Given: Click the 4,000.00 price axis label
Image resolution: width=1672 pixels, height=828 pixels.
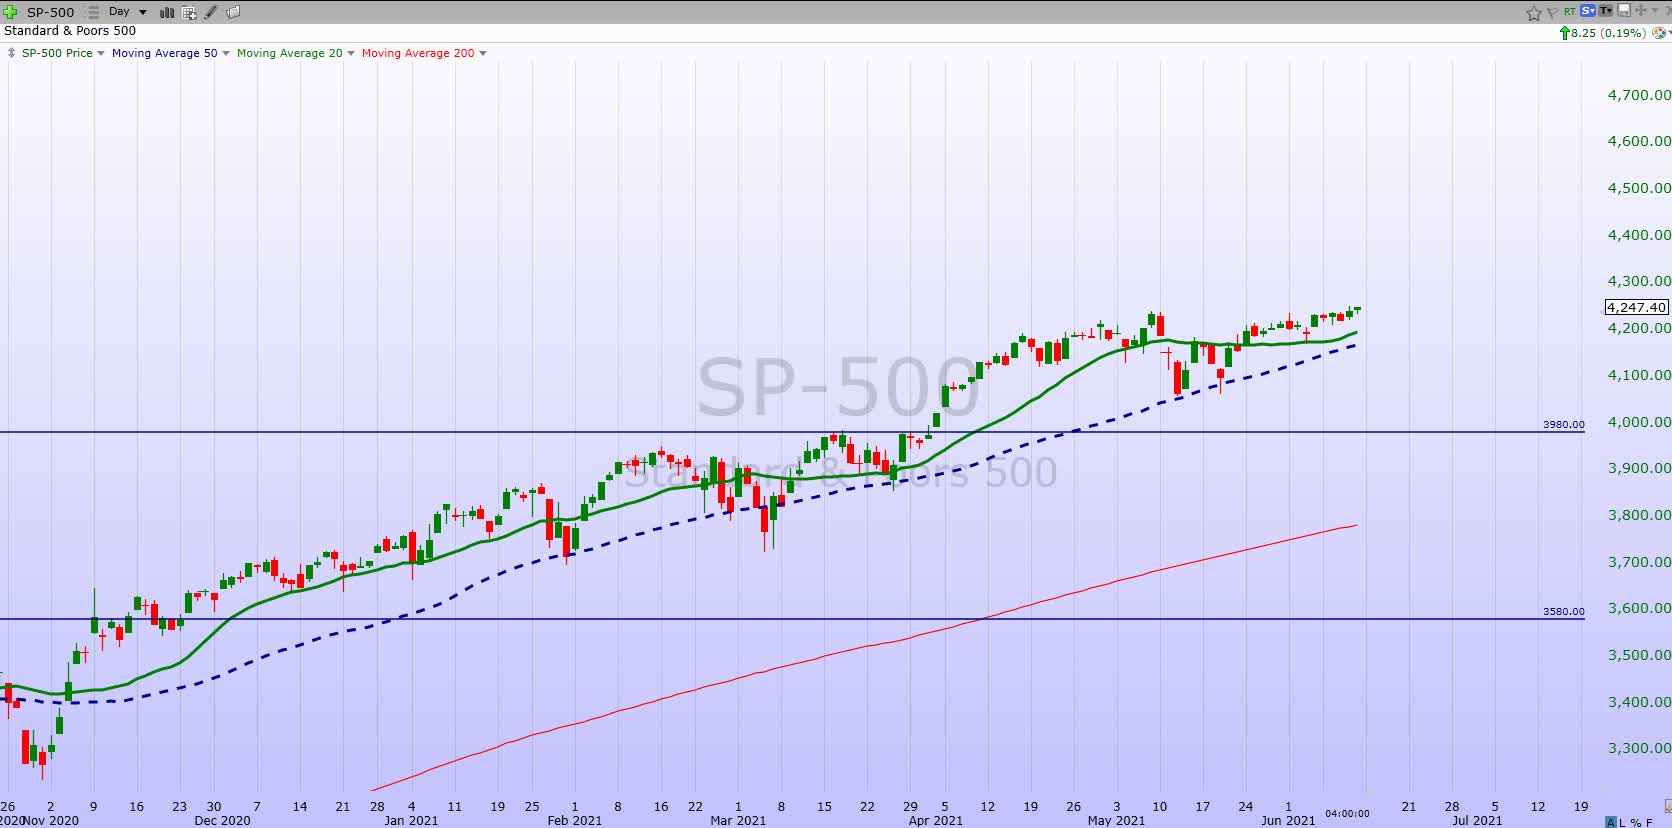Looking at the screenshot, I should (x=1639, y=422).
